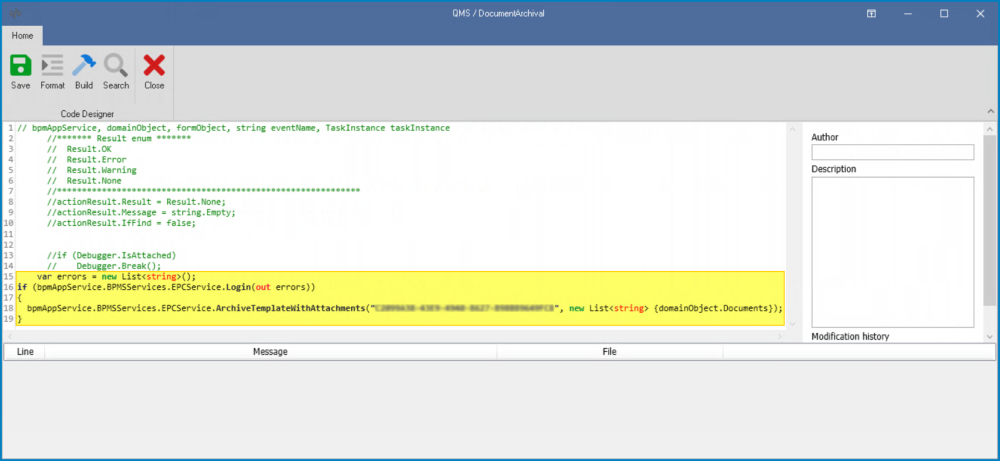Image resolution: width=1000 pixels, height=461 pixels.
Task: Click the File column header
Action: pos(609,352)
